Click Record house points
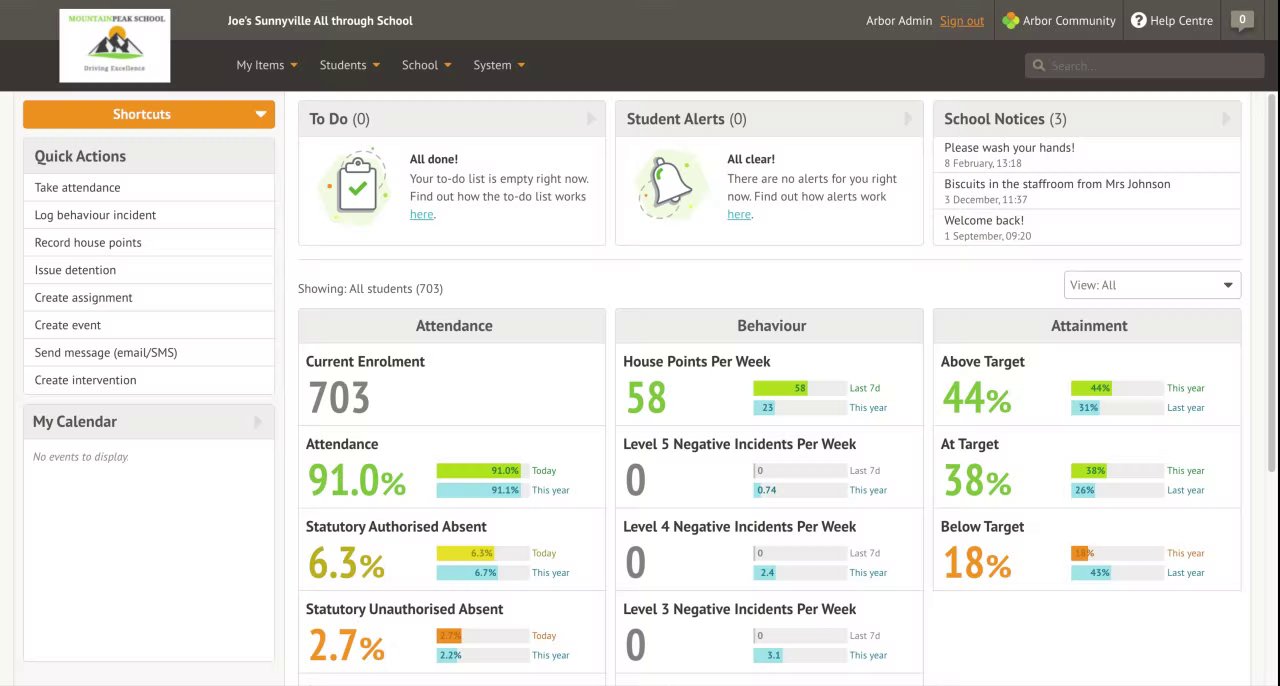Viewport: 1280px width, 686px height. 149,243
